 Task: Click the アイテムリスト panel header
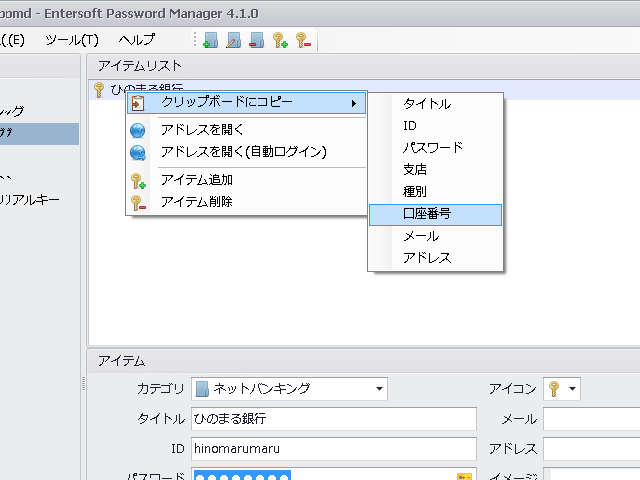pos(363,66)
